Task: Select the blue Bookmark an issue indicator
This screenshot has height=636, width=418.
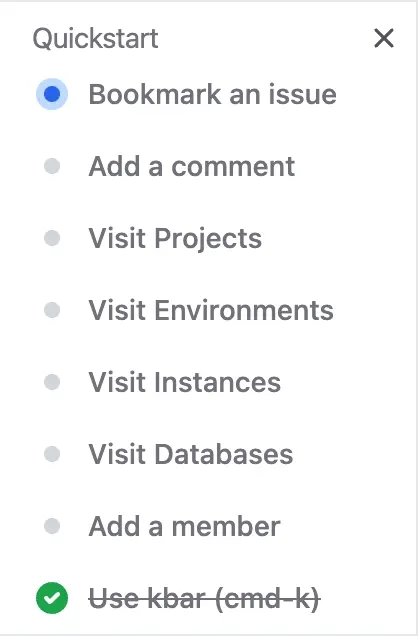Action: tap(52, 94)
